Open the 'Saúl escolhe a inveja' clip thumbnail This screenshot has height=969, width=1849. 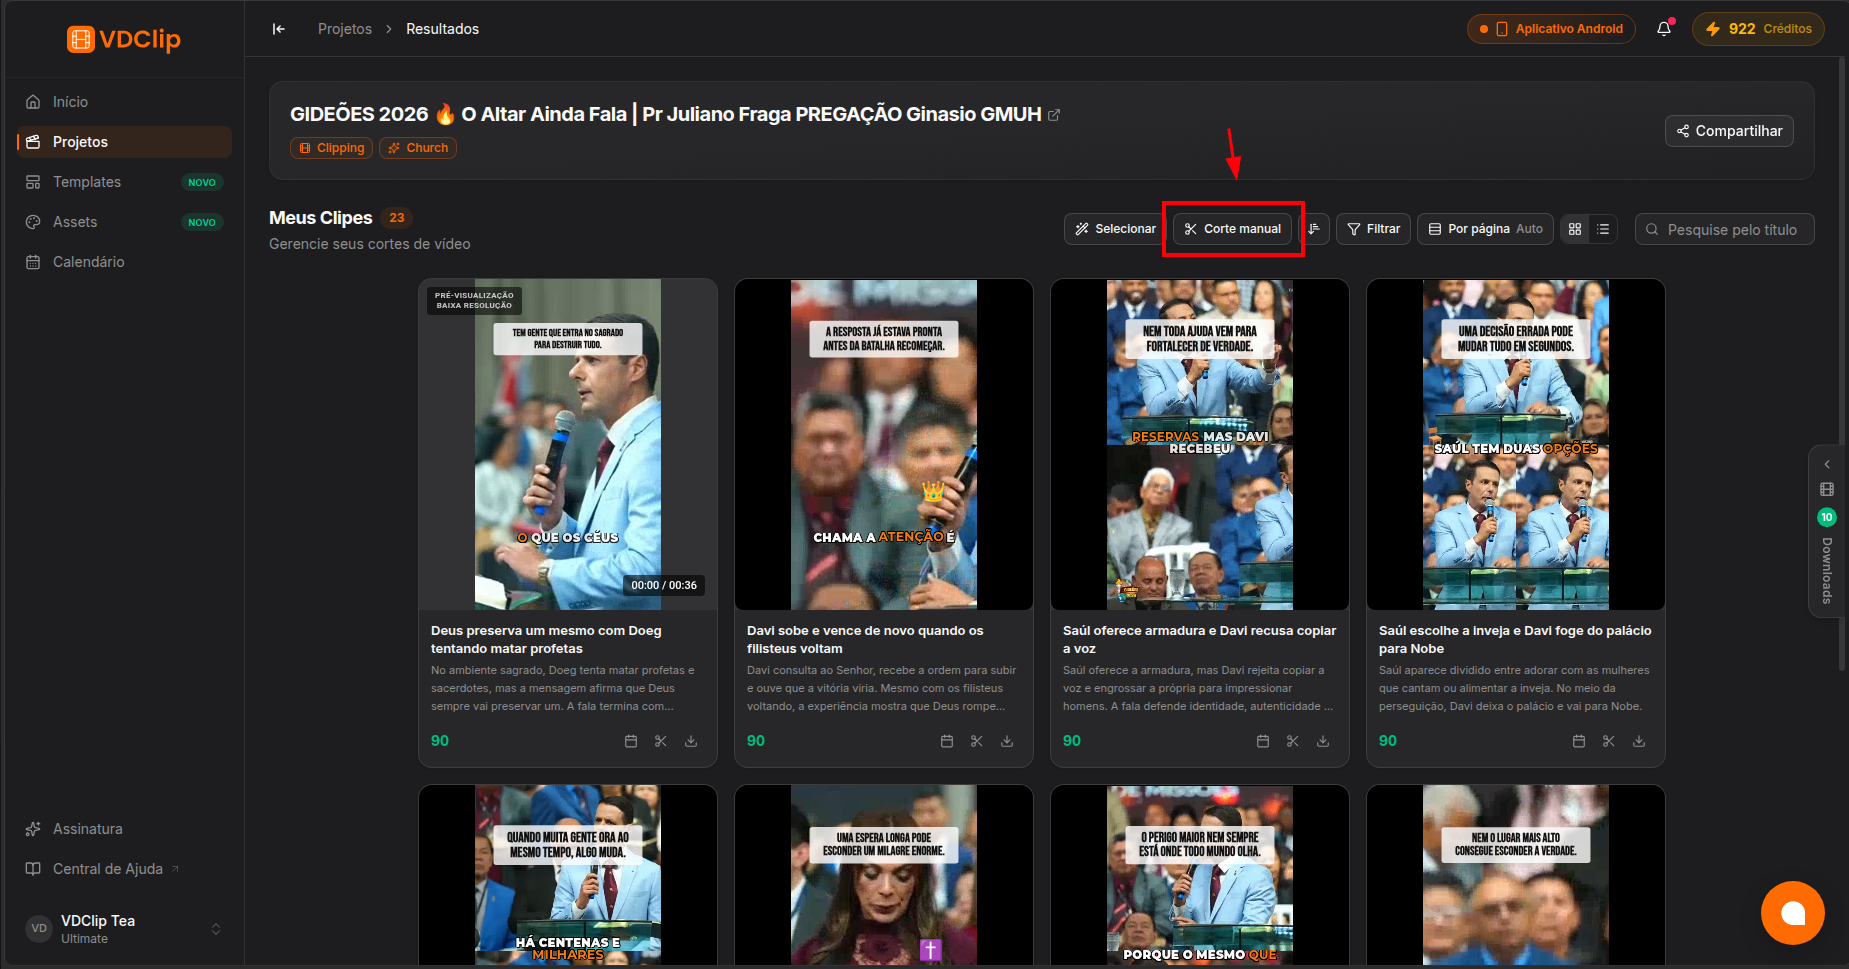coord(1516,444)
